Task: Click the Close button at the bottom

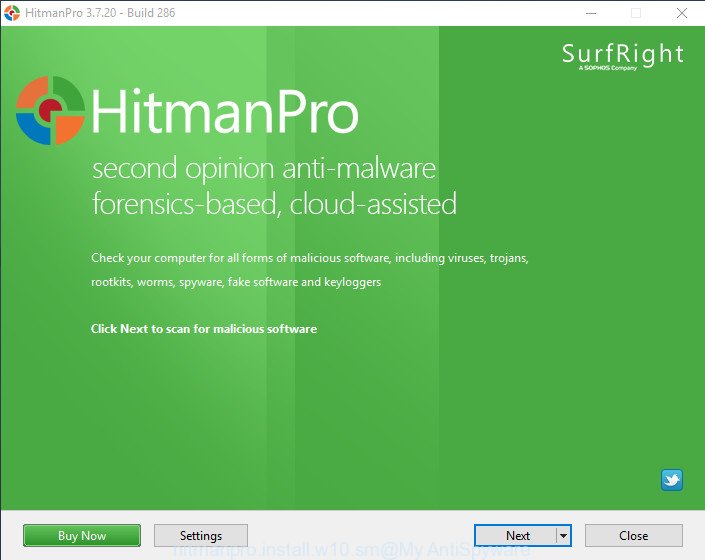Action: tap(634, 536)
